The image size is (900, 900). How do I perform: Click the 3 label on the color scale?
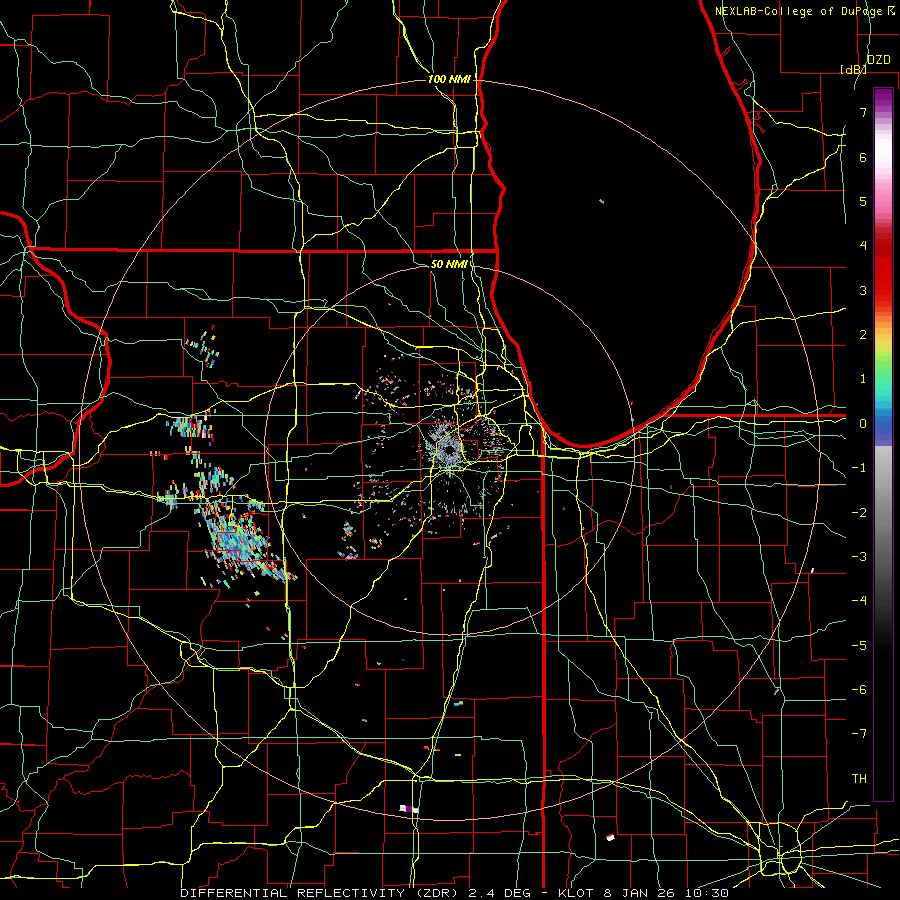point(863,290)
